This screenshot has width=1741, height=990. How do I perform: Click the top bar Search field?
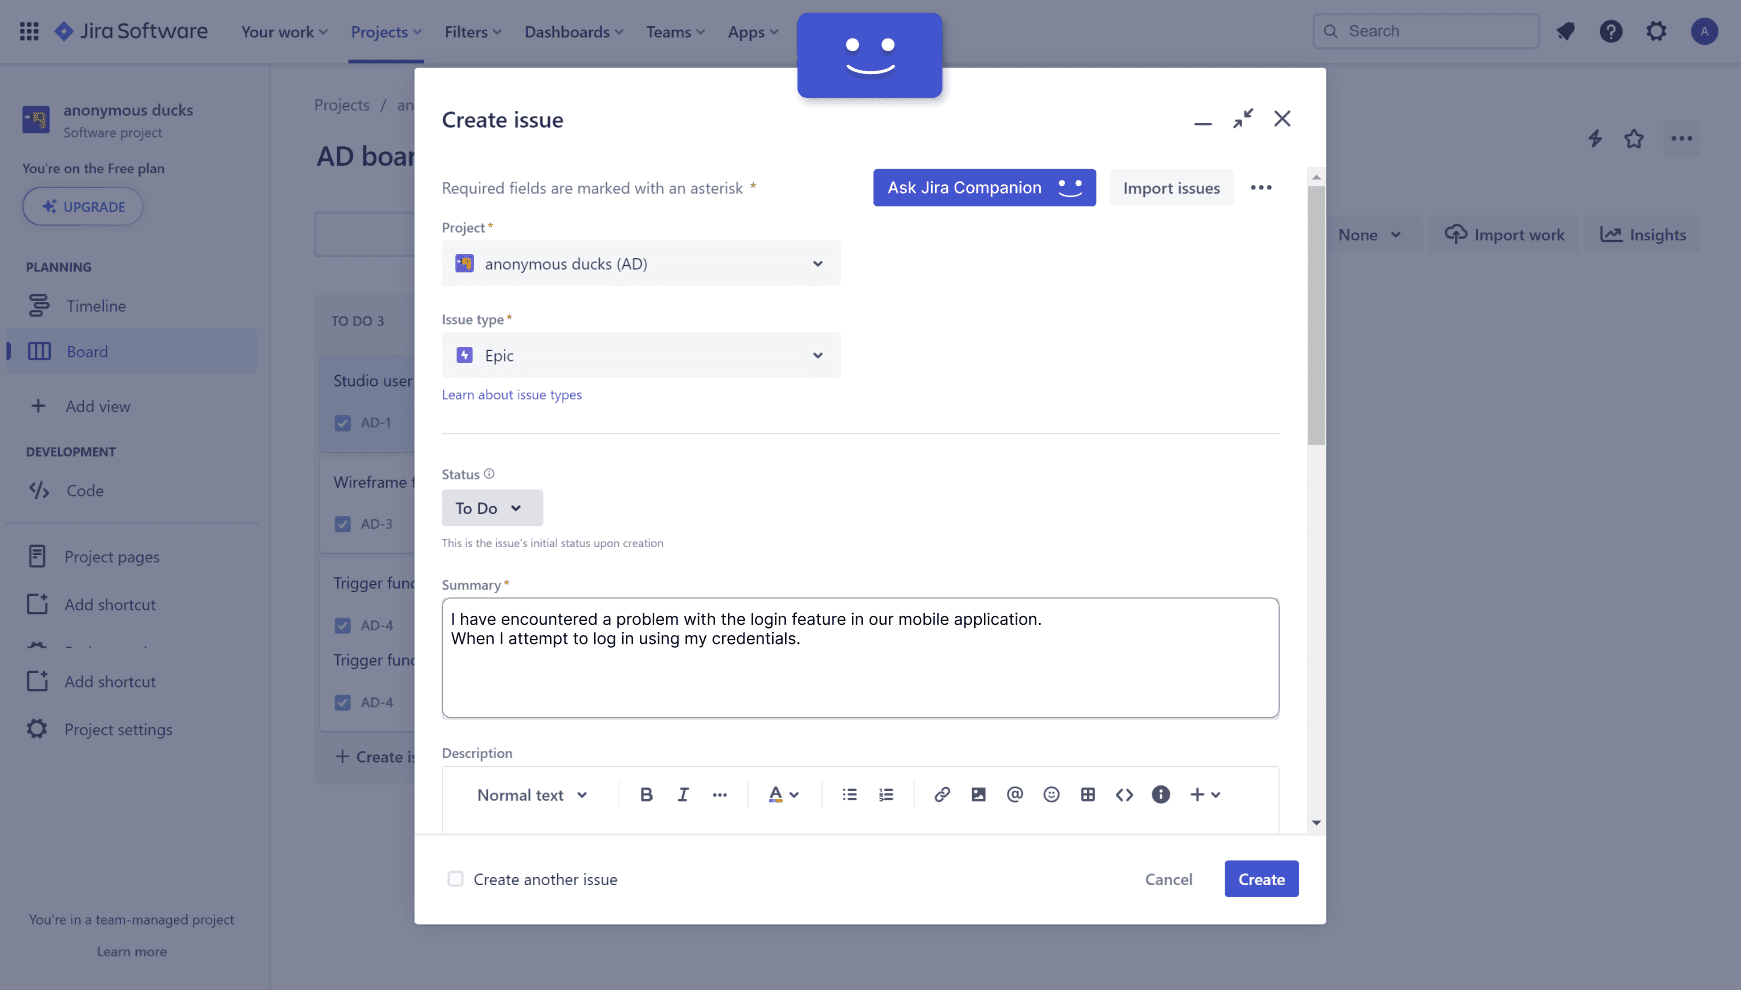click(1426, 31)
